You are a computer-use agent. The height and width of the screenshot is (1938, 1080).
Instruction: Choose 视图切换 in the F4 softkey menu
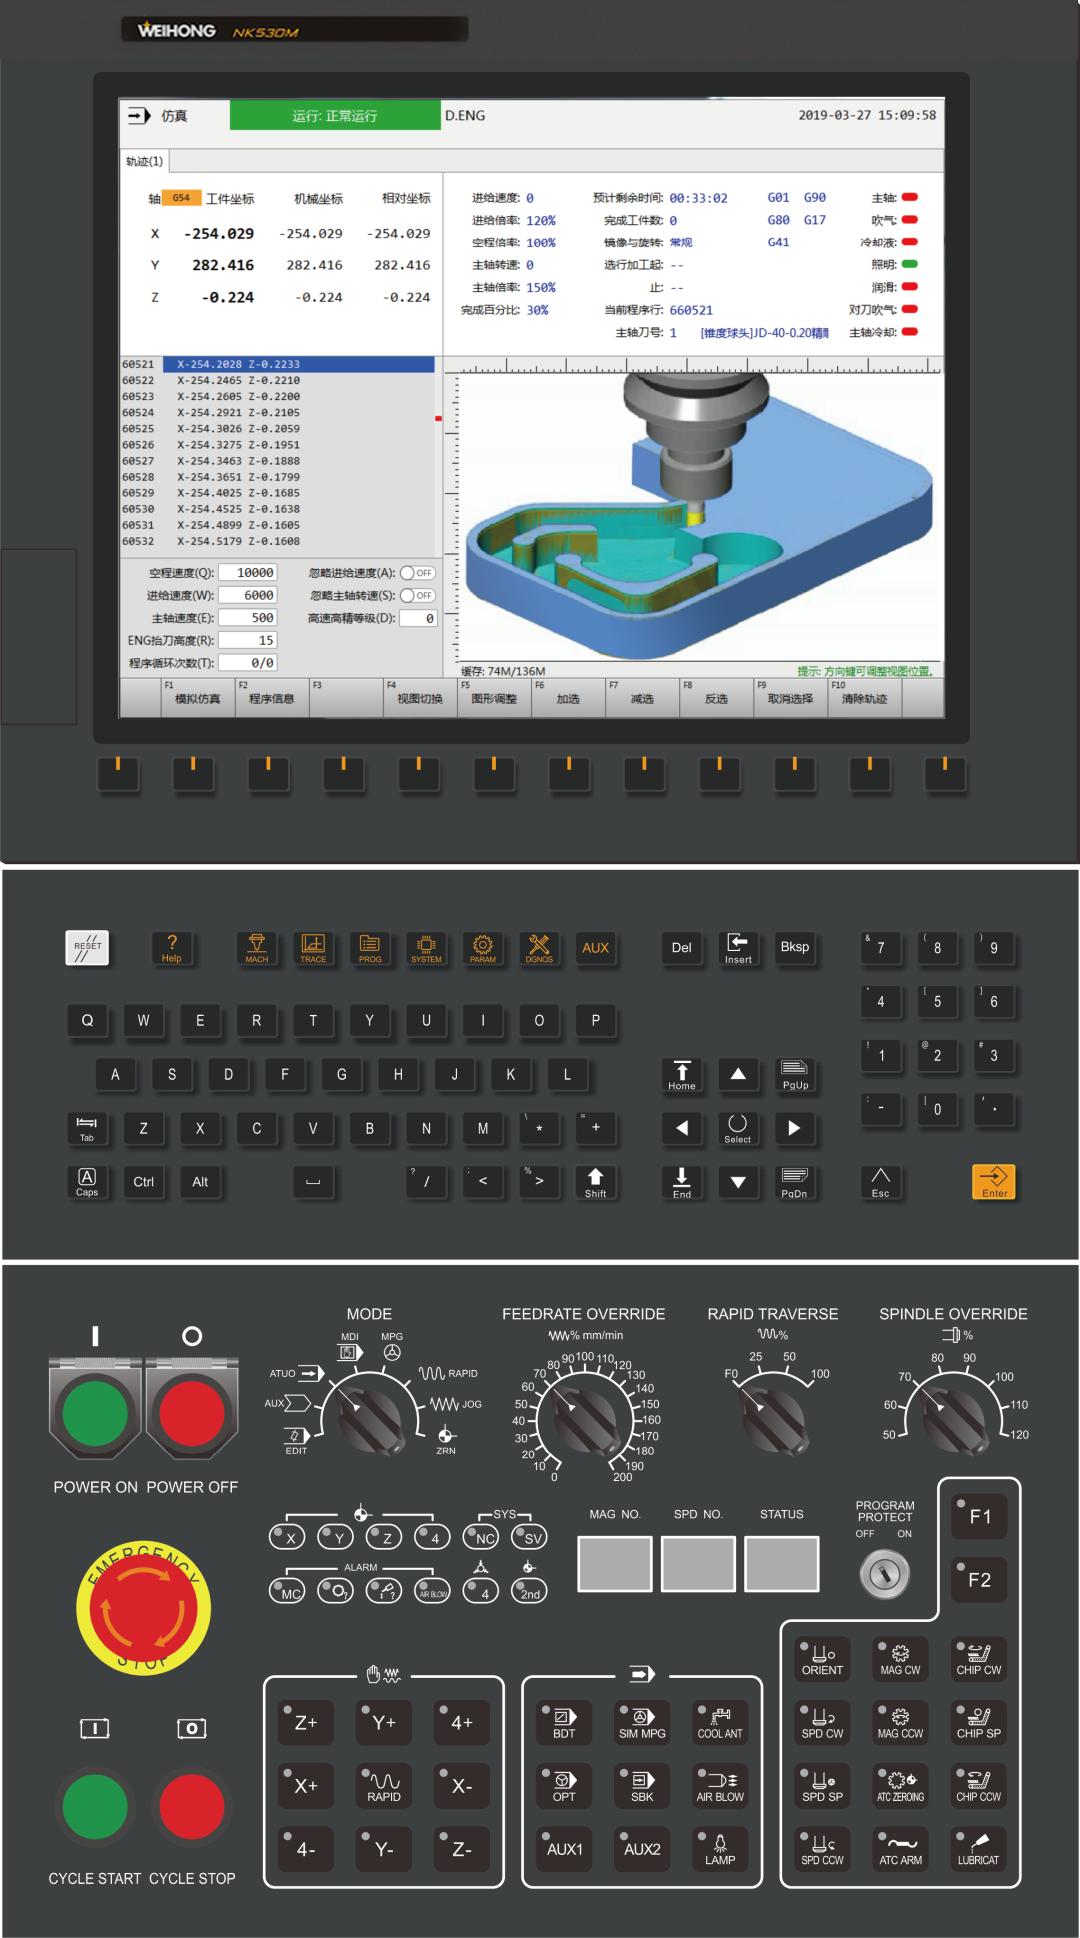(x=420, y=698)
